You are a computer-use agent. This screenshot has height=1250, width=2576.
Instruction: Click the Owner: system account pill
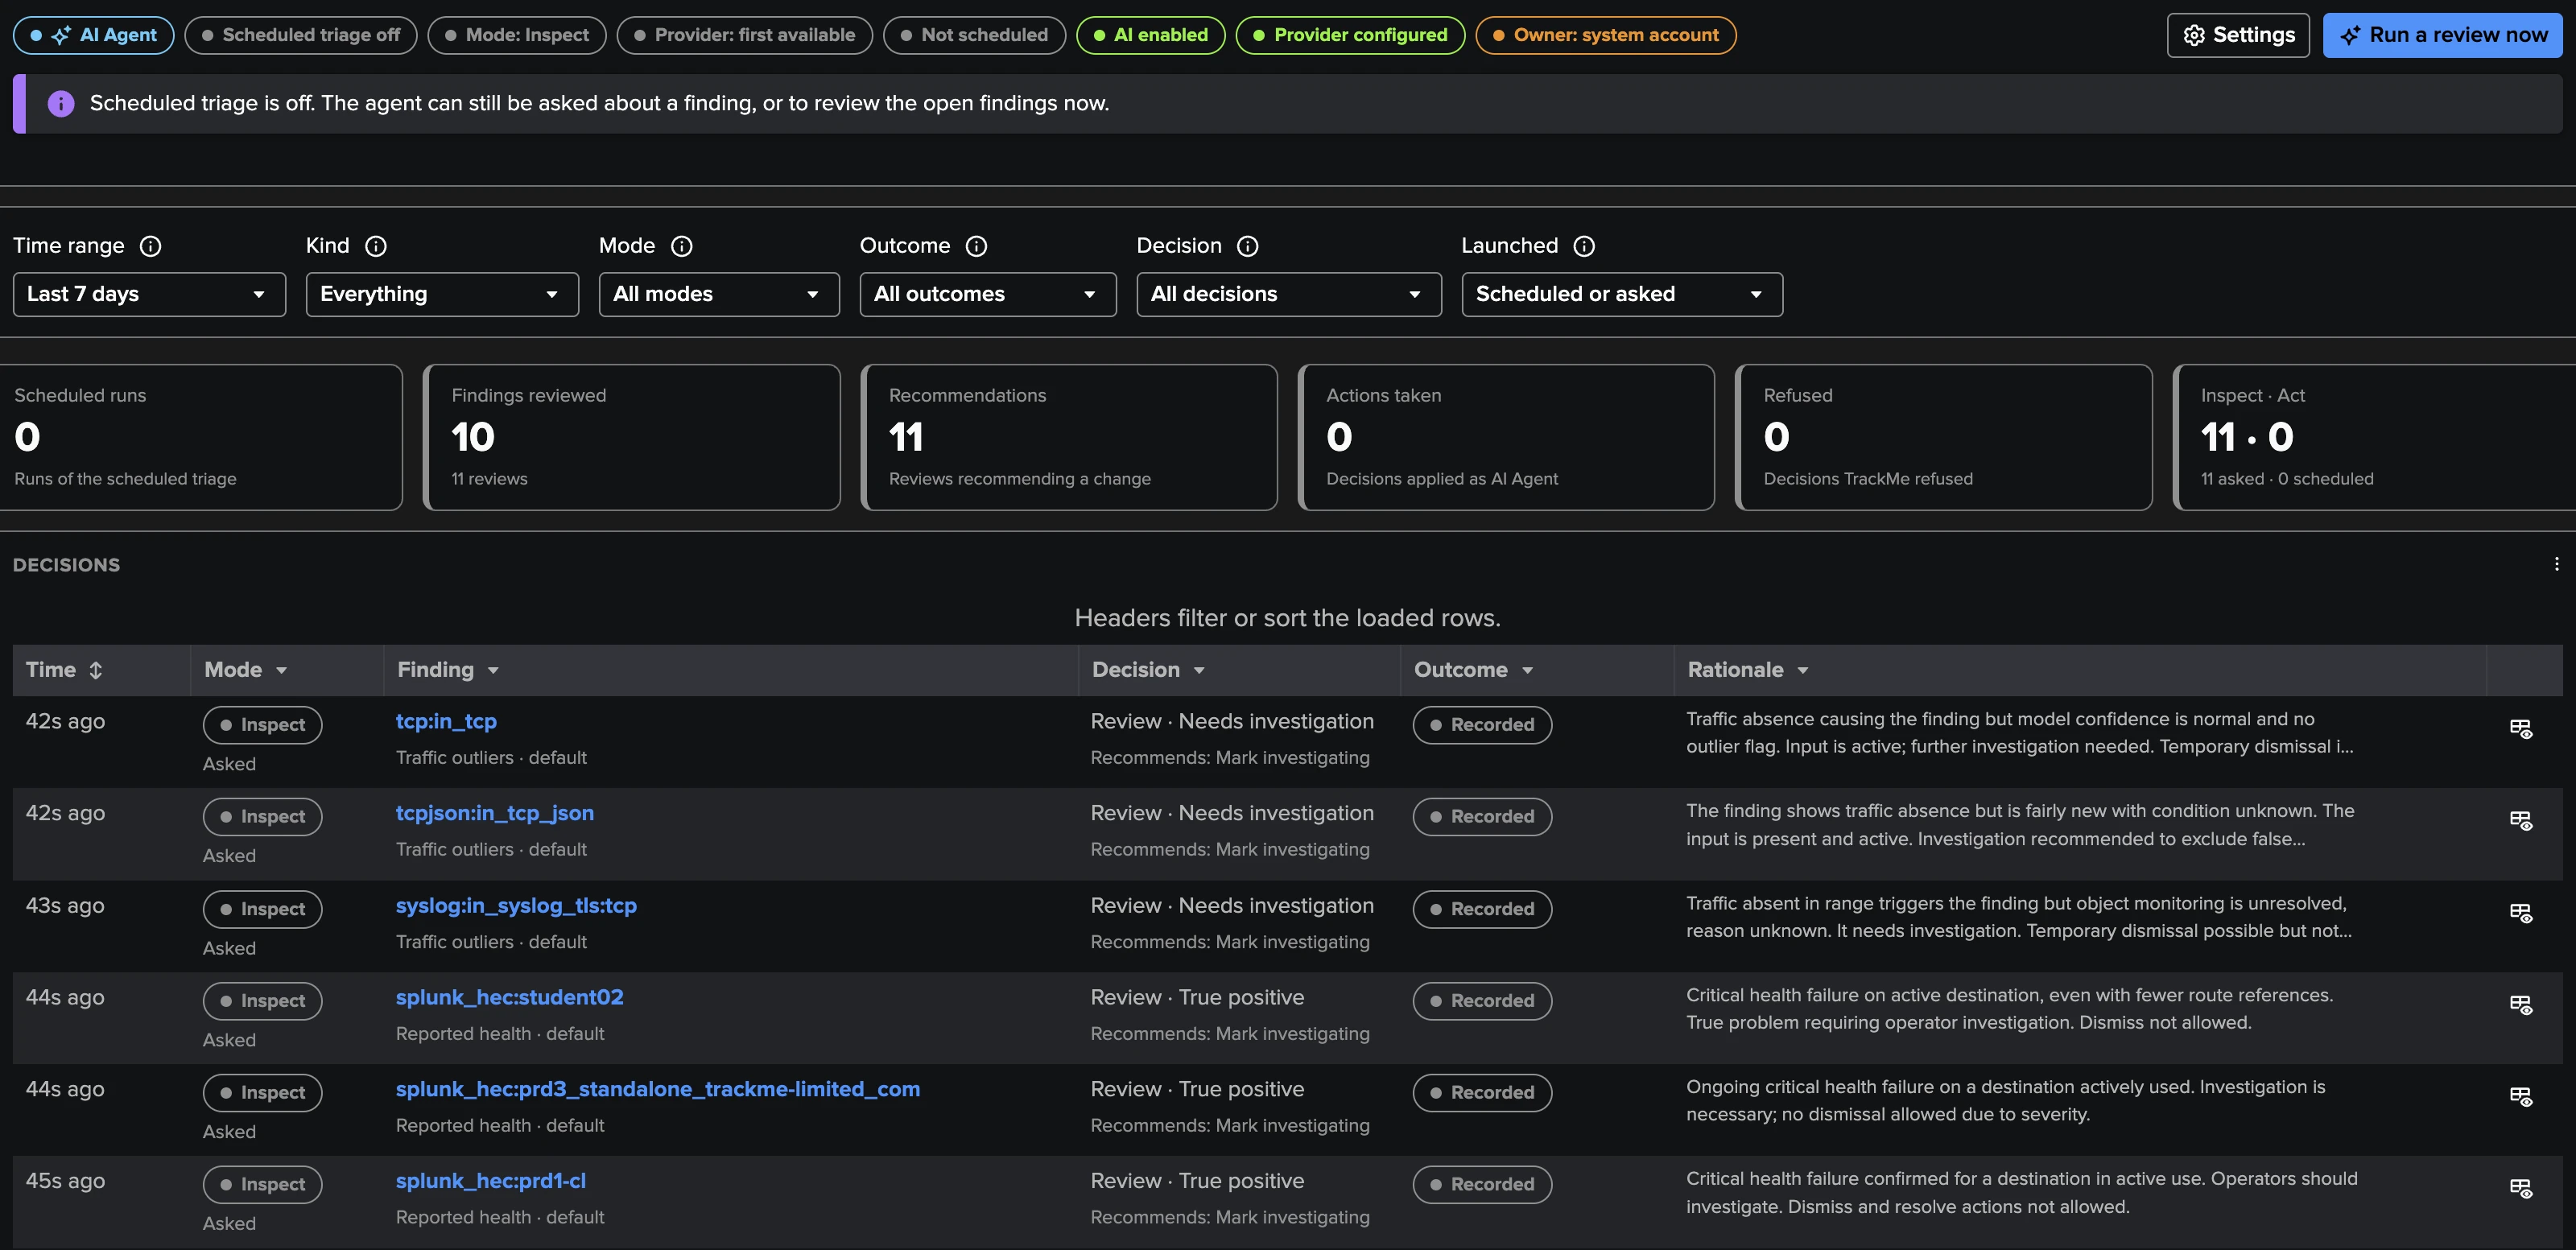pyautogui.click(x=1606, y=35)
